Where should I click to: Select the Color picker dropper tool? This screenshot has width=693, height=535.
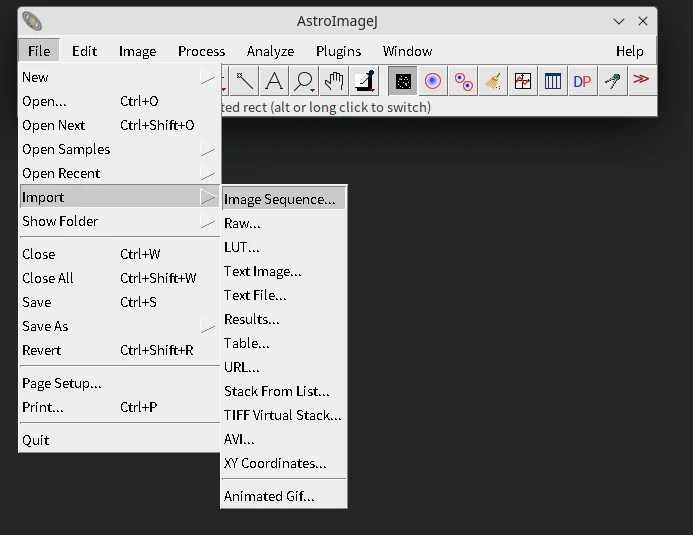364,81
